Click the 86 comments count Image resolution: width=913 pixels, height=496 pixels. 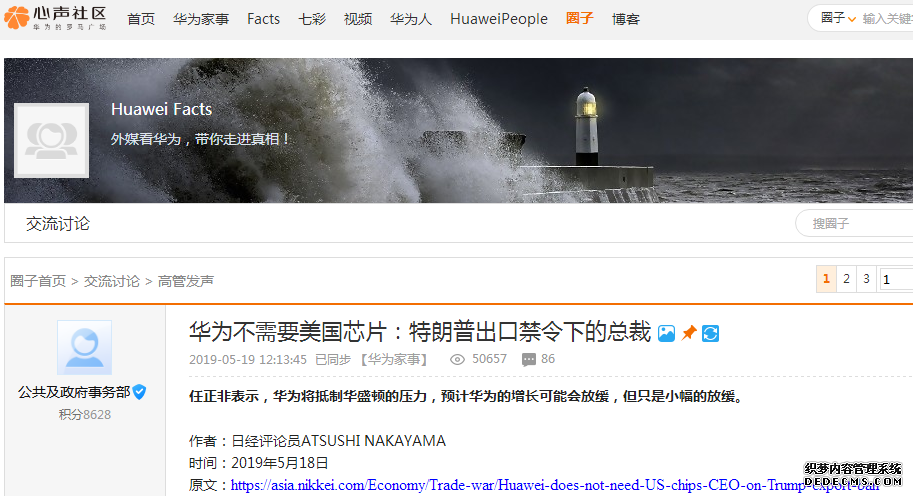pos(548,359)
